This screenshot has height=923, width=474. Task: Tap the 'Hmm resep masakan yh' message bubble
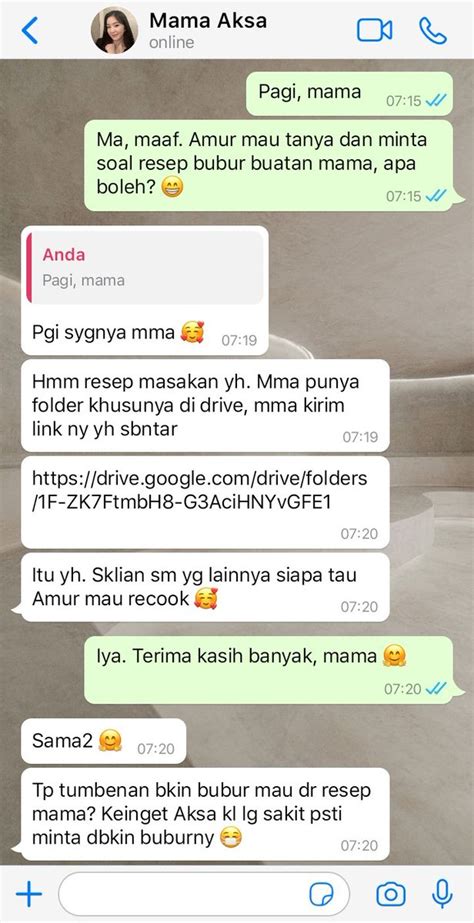click(x=205, y=406)
